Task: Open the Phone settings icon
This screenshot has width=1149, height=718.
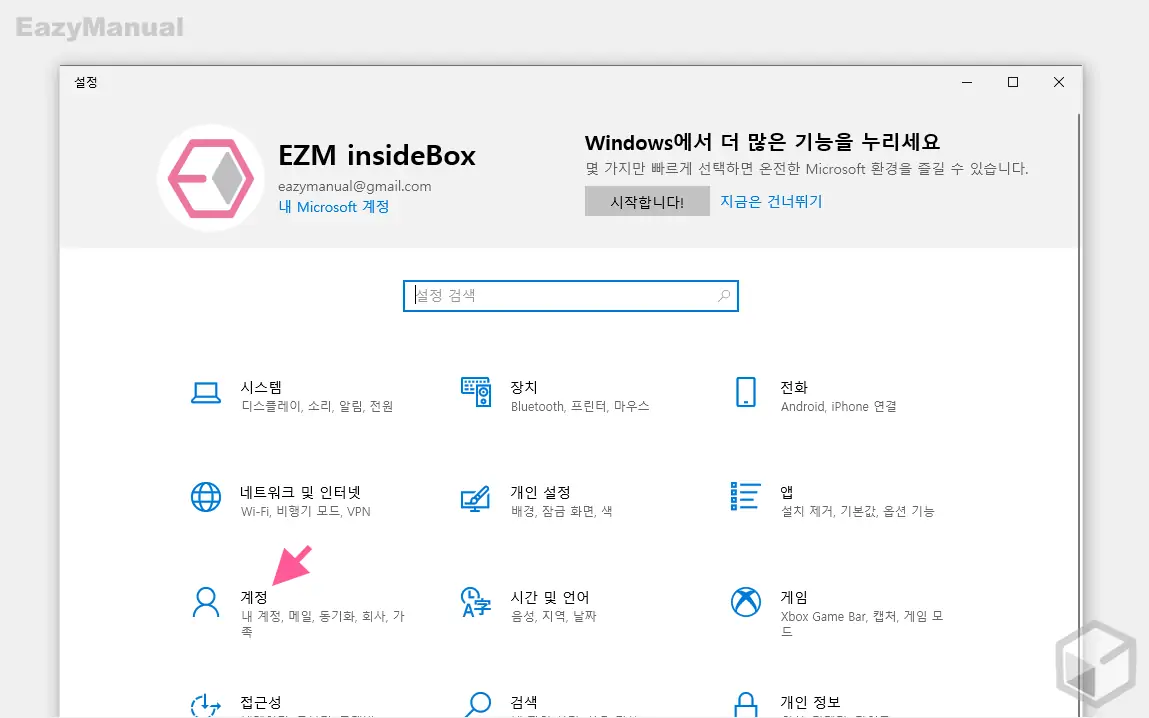Action: [x=745, y=393]
